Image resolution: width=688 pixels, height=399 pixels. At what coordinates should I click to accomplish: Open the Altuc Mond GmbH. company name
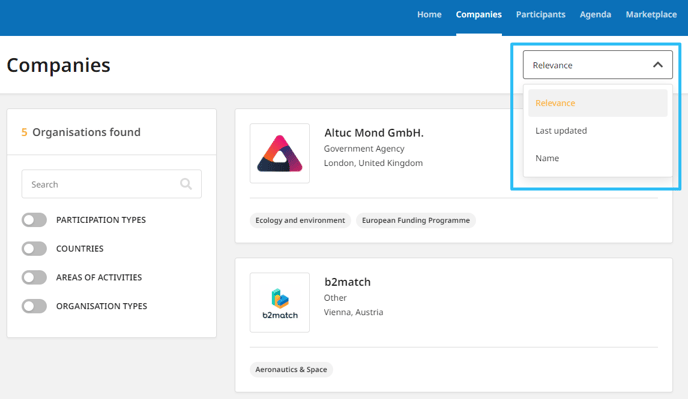point(374,133)
